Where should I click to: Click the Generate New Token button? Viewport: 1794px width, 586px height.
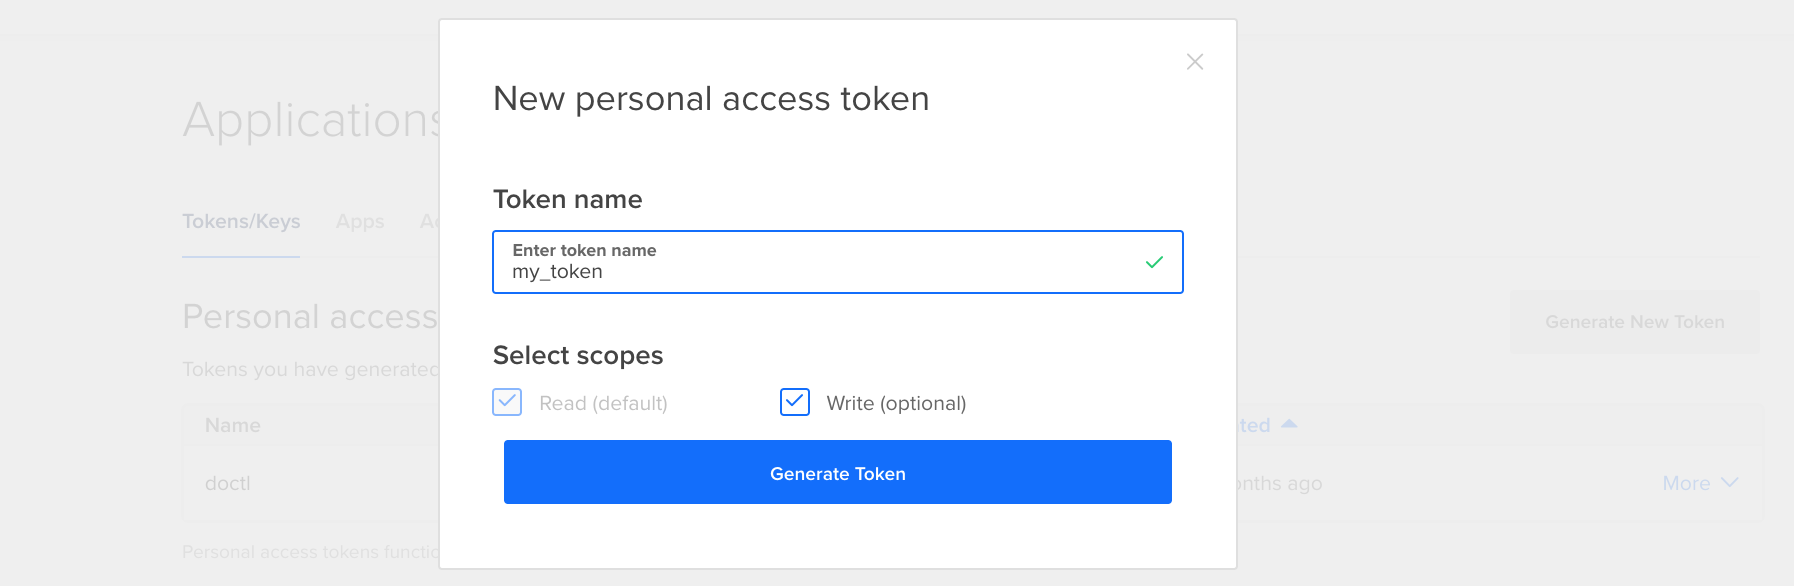click(1634, 322)
